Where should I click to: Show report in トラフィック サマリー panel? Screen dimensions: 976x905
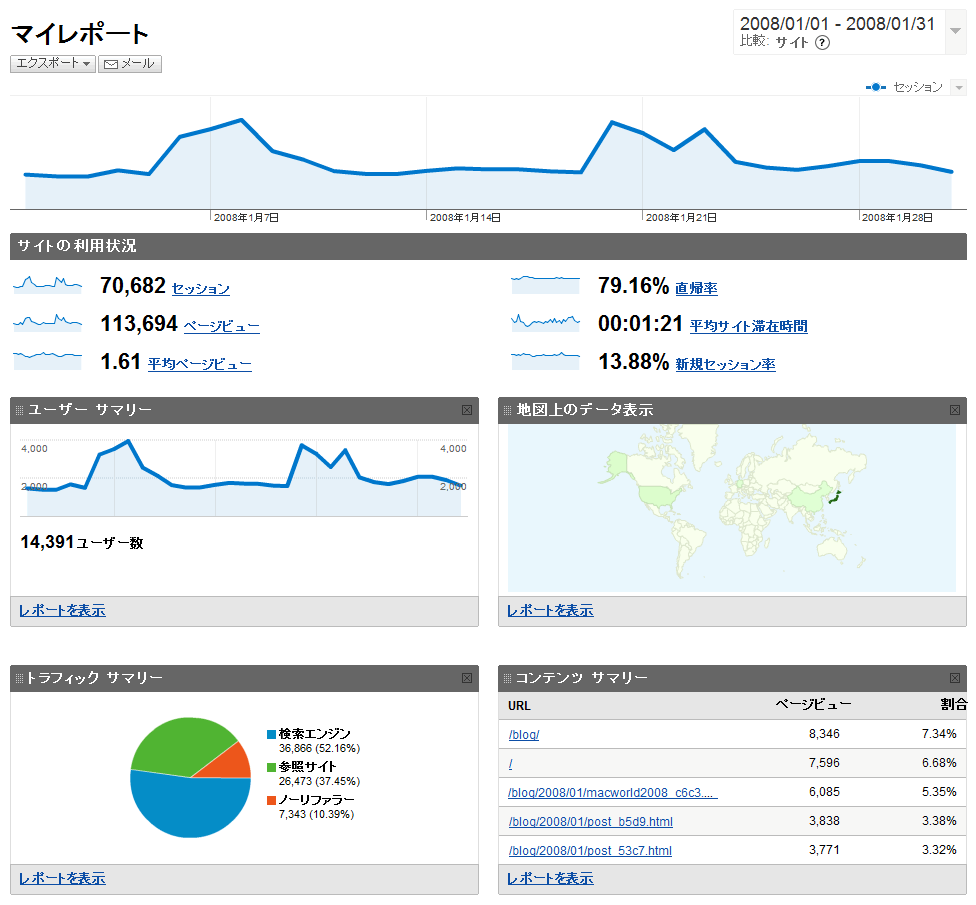62,878
